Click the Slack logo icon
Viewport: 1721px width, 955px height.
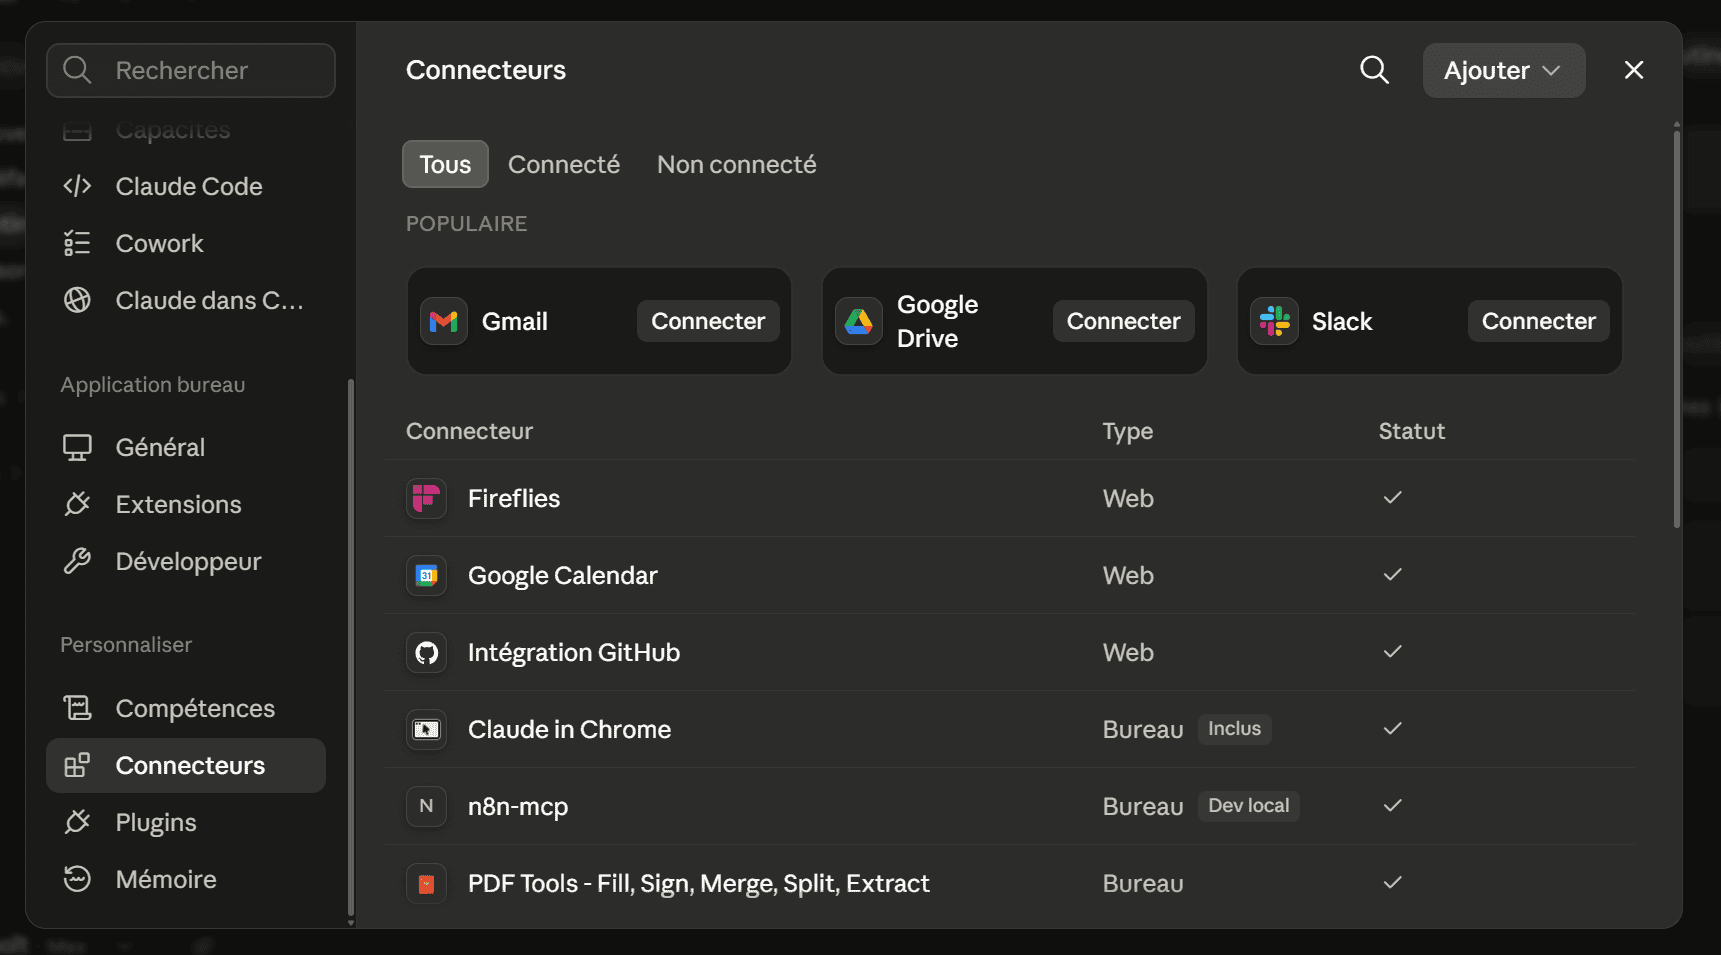[x=1274, y=321]
